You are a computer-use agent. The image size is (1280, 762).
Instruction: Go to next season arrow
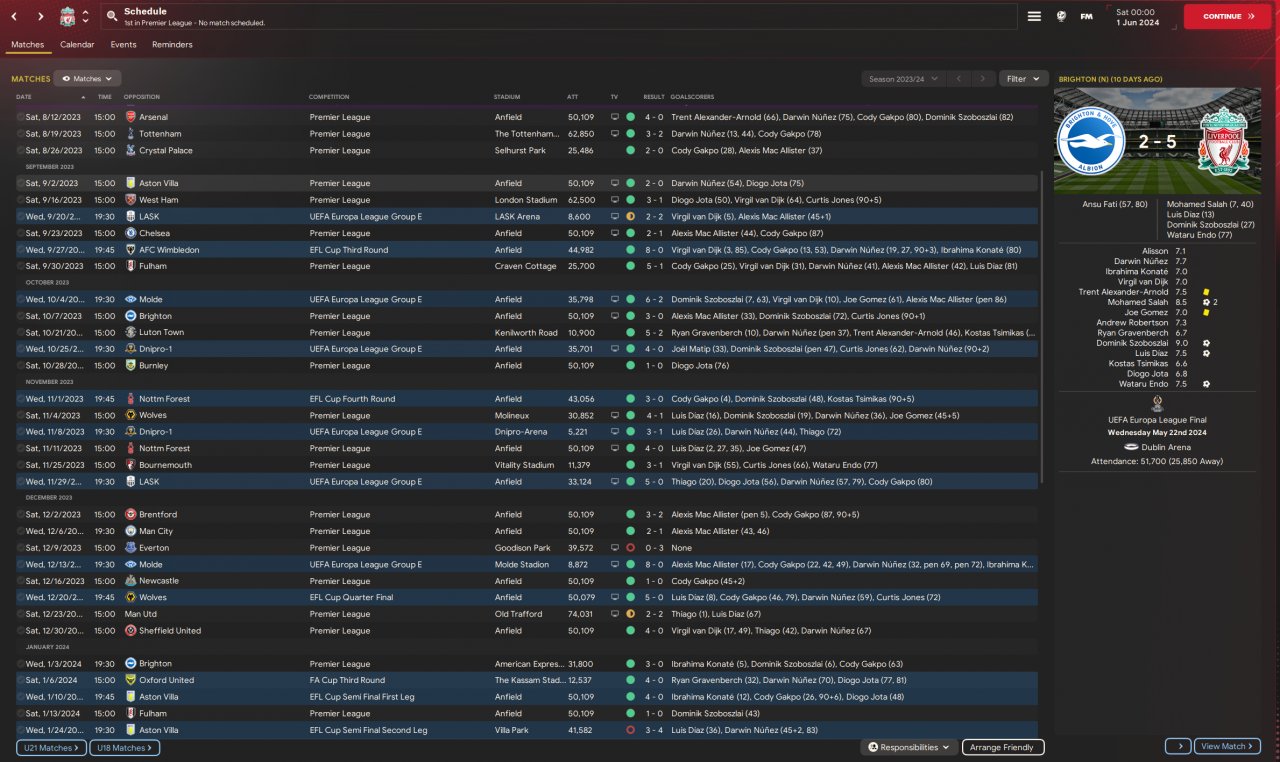click(984, 78)
